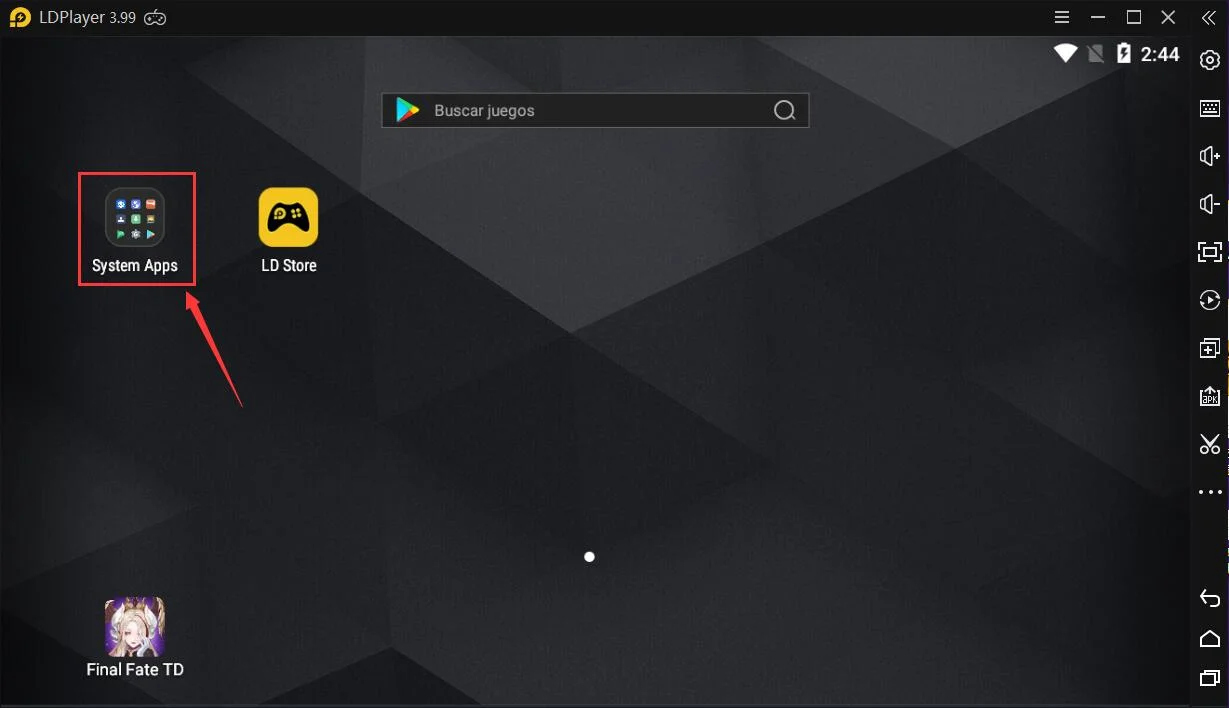Toggle fullscreen from the sidebar
The height and width of the screenshot is (708, 1229).
tap(1210, 252)
